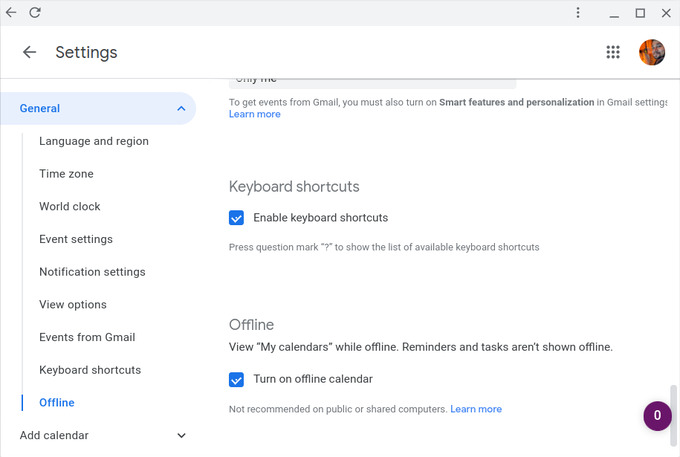Go to Event settings

76,239
